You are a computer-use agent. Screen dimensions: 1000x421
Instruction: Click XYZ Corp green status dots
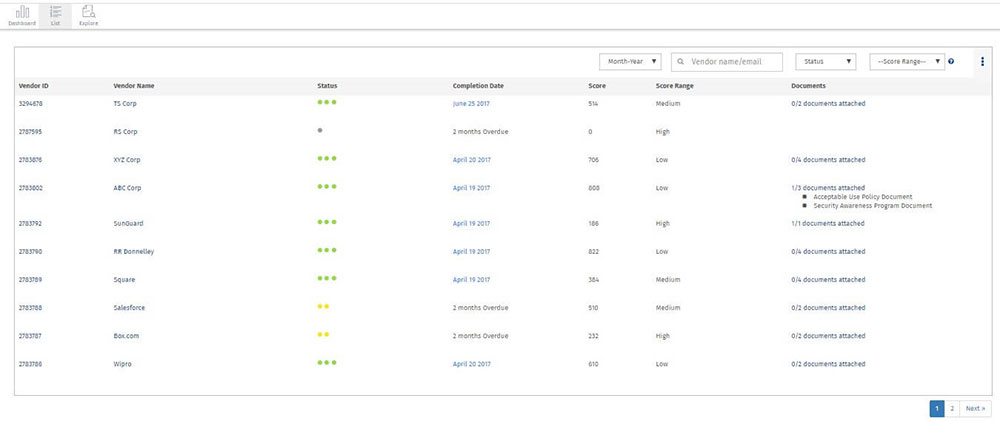pyautogui.click(x=327, y=158)
